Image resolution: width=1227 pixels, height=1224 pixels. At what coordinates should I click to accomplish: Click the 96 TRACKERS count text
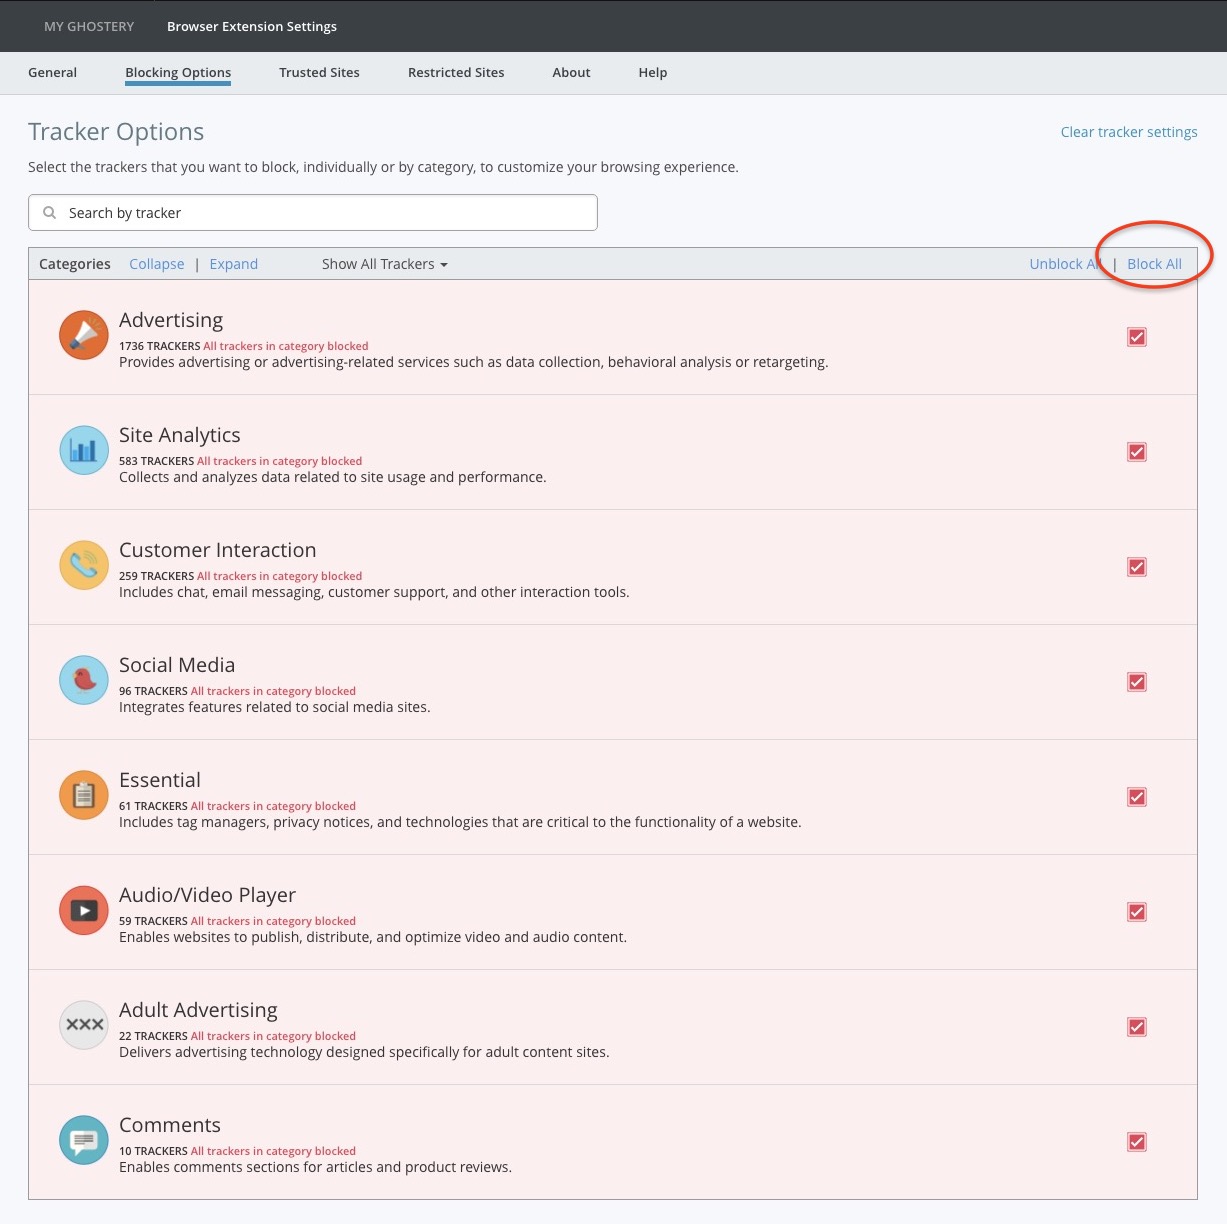(x=153, y=691)
